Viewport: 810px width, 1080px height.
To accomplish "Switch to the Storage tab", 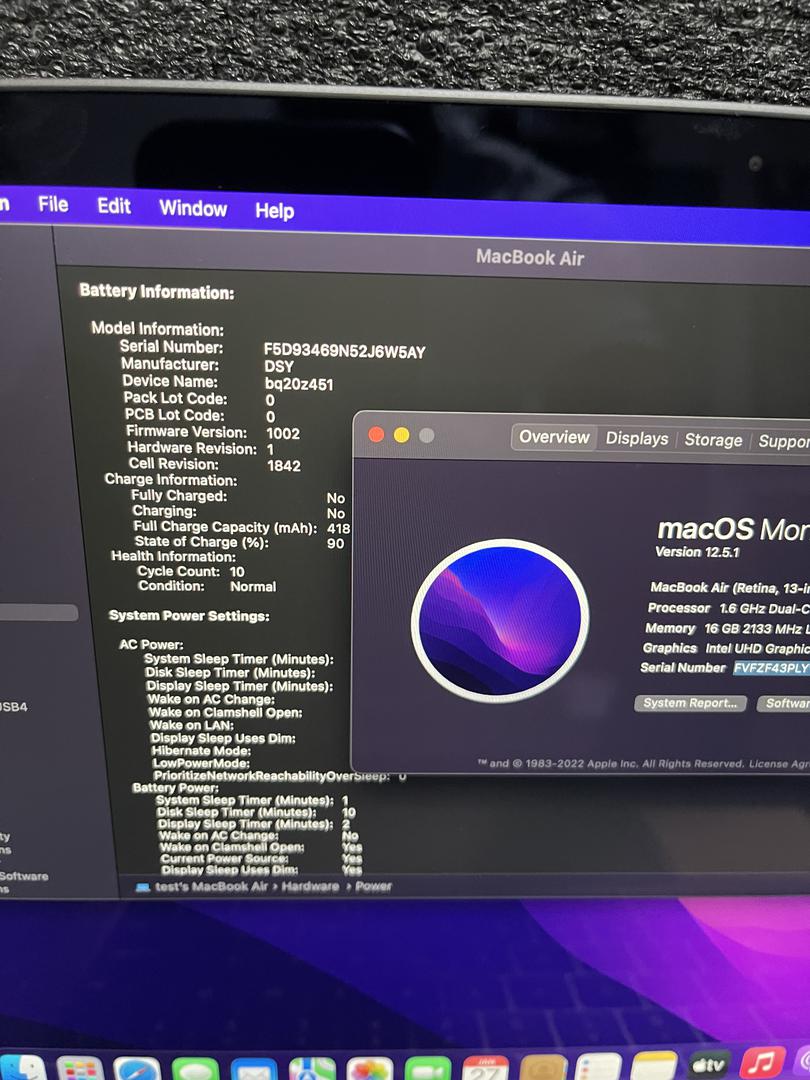I will pyautogui.click(x=713, y=440).
